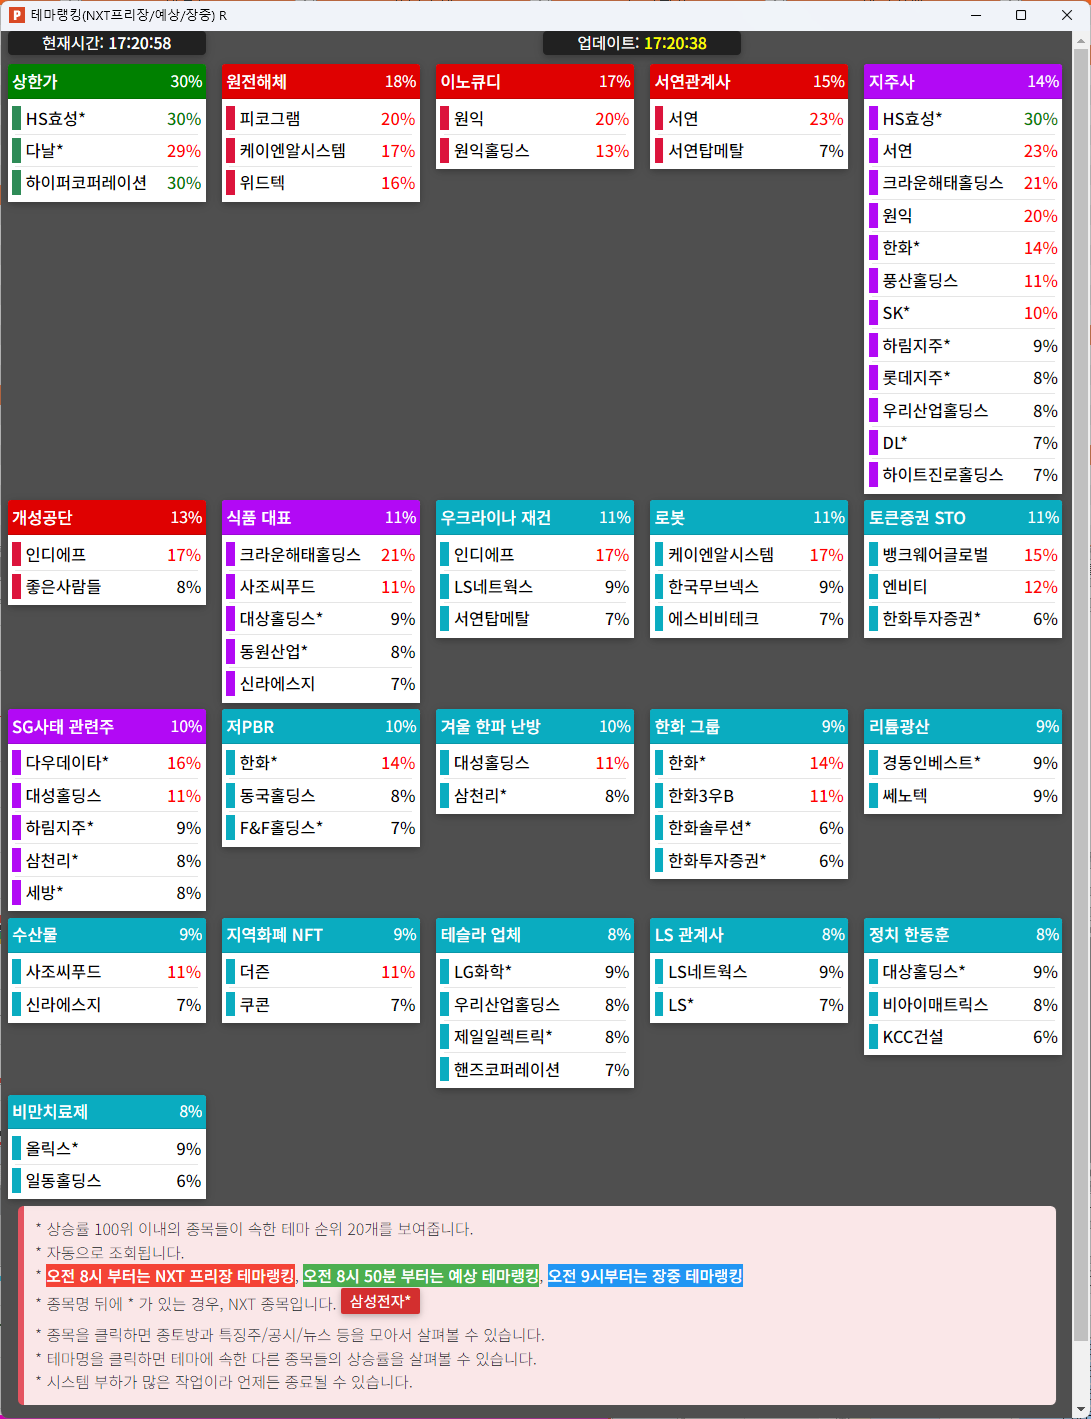Click 쿠콘 stock row
This screenshot has height=1419, width=1091.
321,1005
